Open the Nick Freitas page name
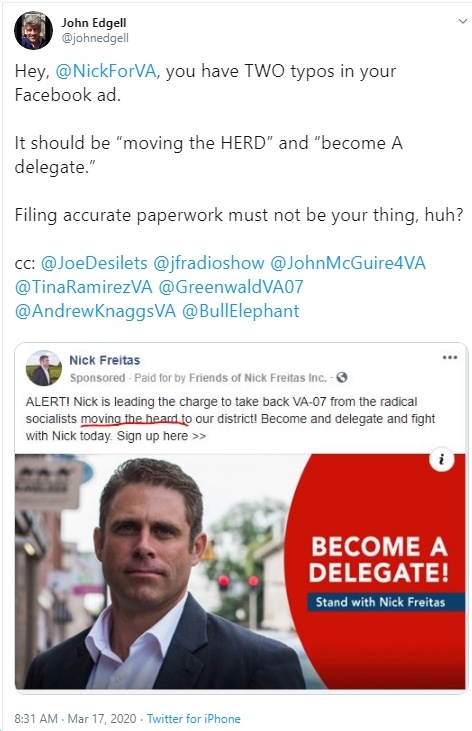Screen dimensions: 472x731 [104, 360]
